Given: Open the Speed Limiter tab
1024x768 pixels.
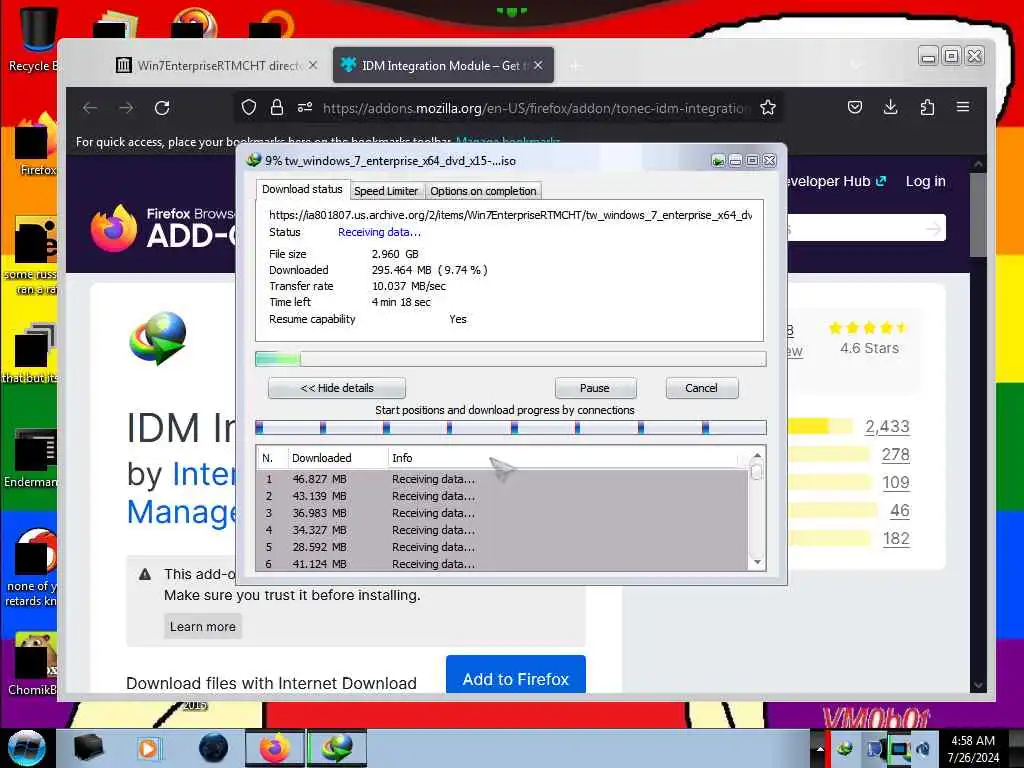Looking at the screenshot, I should pyautogui.click(x=386, y=191).
